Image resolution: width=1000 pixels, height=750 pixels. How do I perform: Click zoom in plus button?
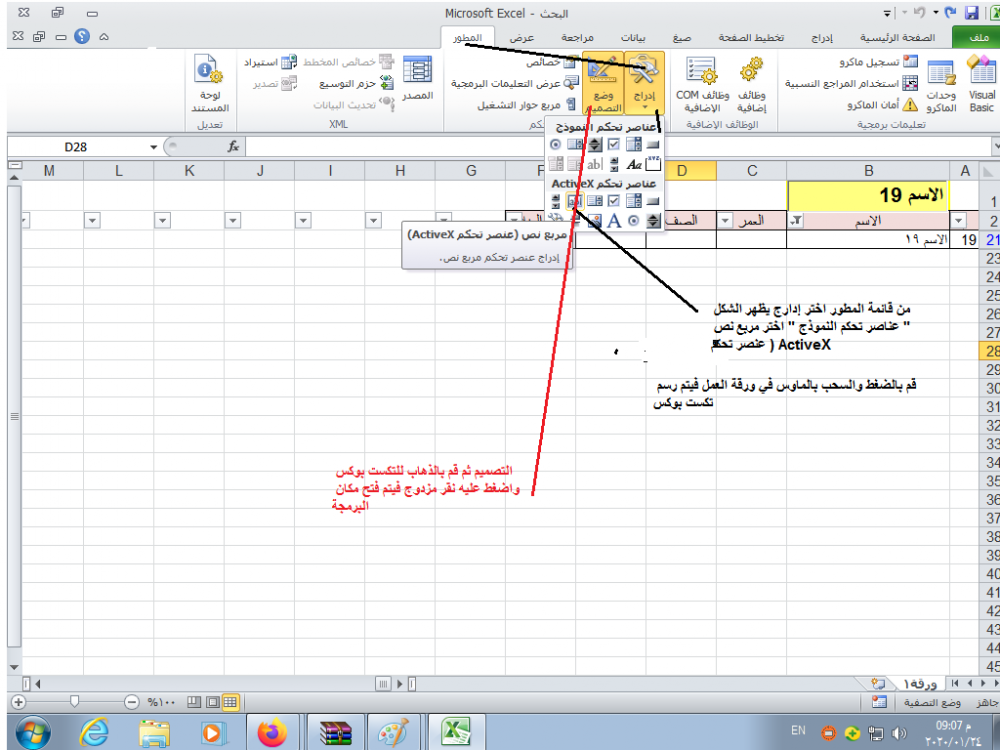click(18, 702)
